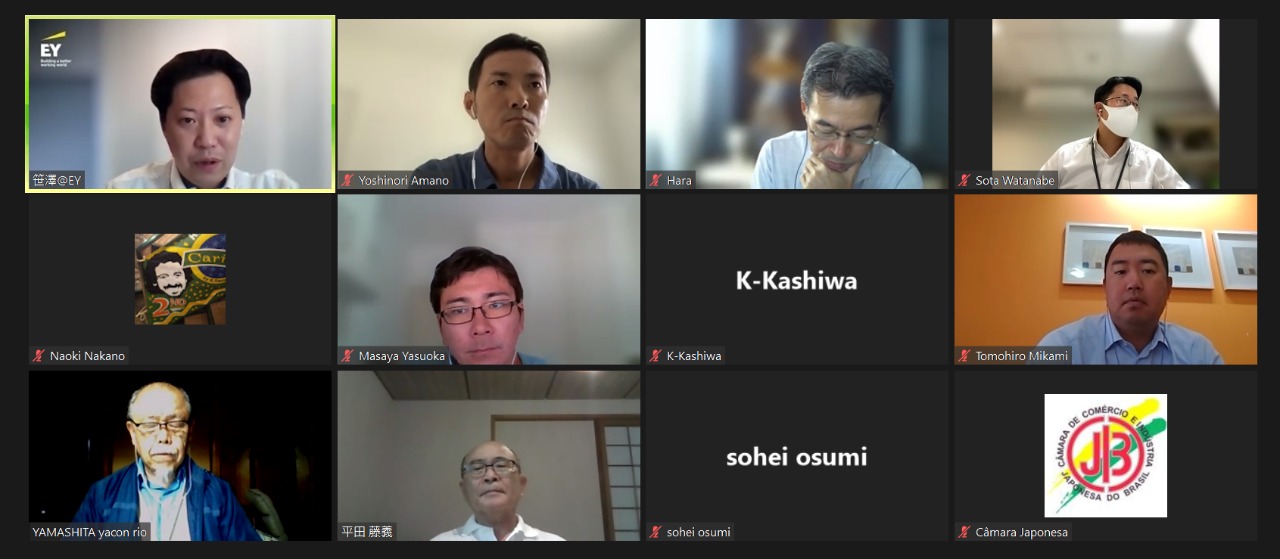Select Tomohiro Mikami's video tile

(x=1106, y=279)
